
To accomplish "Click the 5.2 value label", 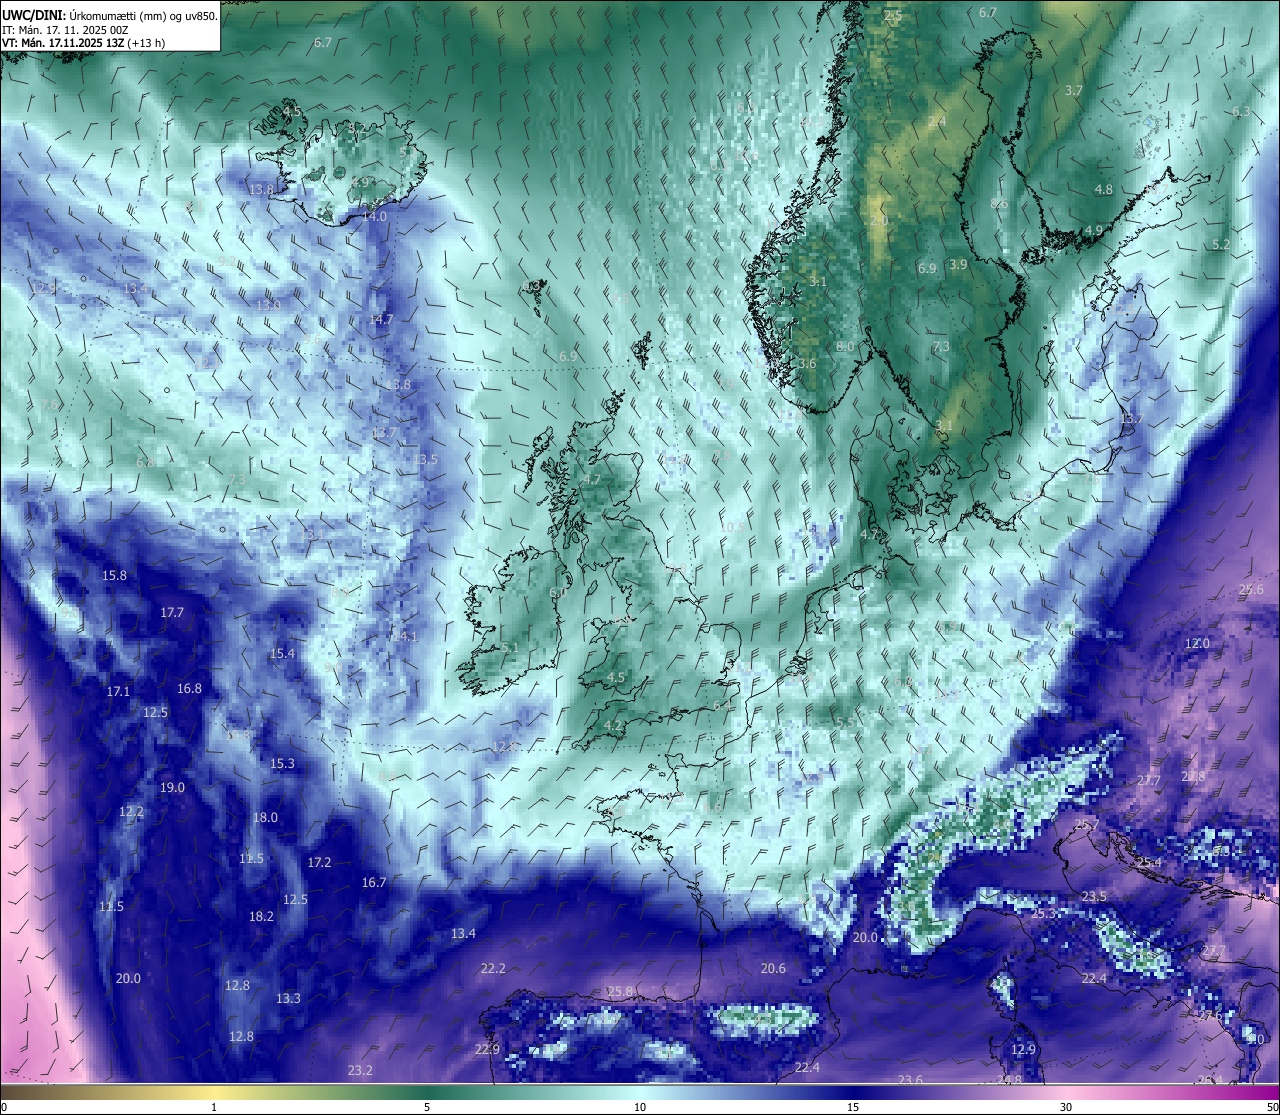I will tap(1220, 245).
